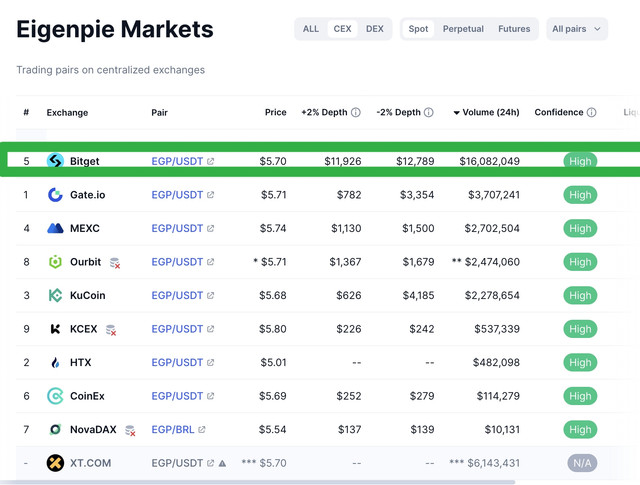
Task: Click external link icon in KuCoin row
Action: click(x=210, y=296)
